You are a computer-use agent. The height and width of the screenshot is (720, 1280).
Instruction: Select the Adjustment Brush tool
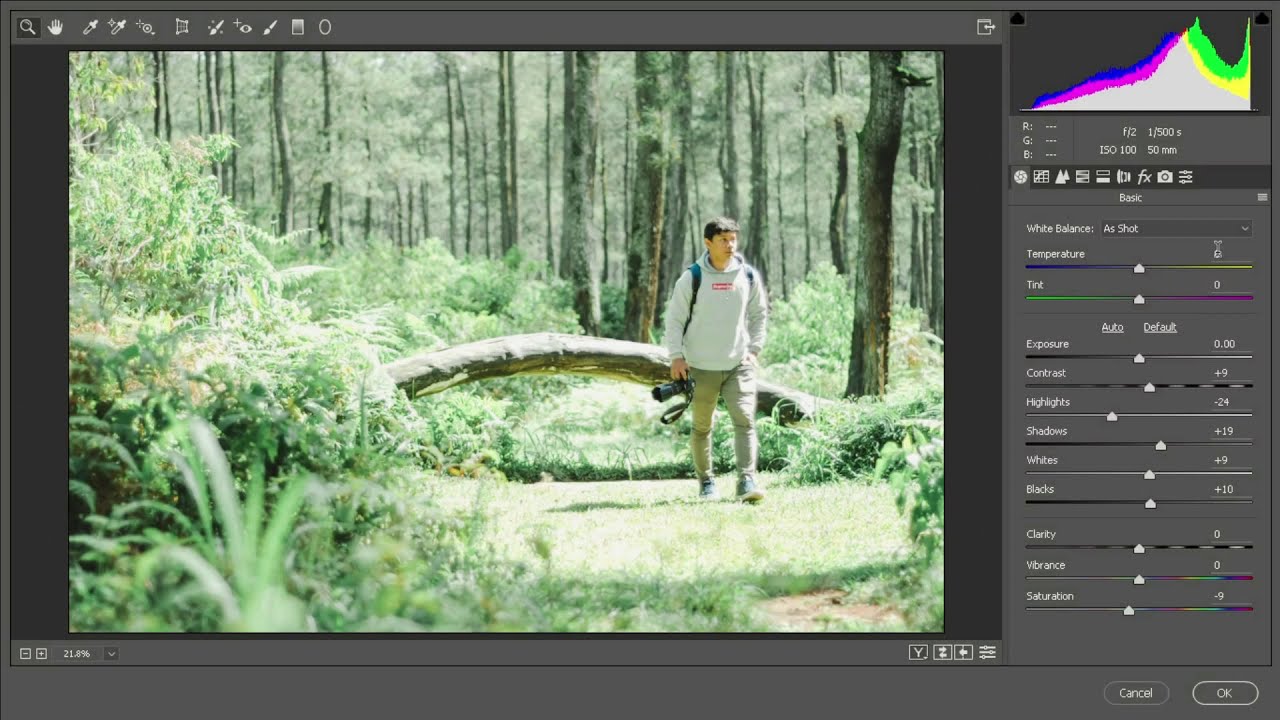270,28
